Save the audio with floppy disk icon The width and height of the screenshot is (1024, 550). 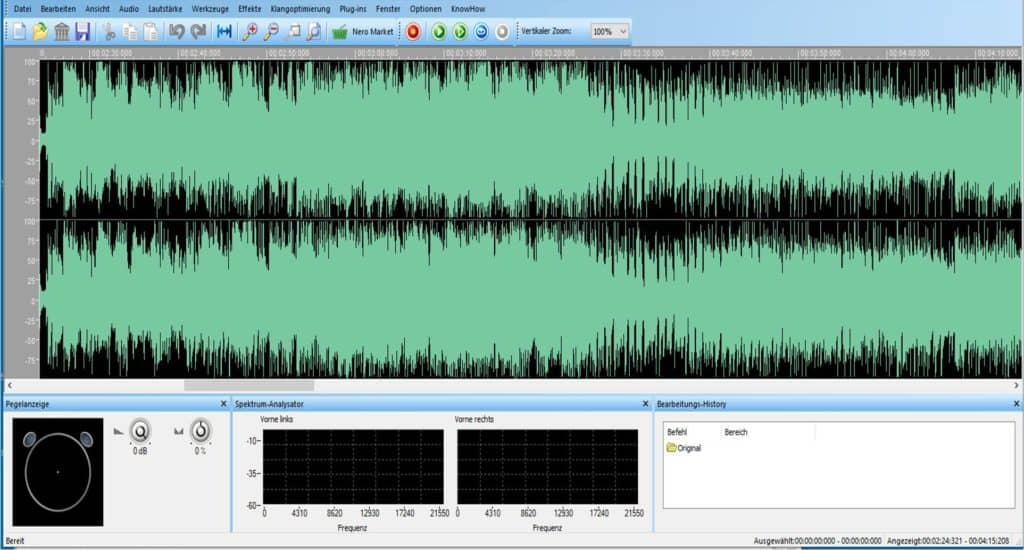[83, 32]
